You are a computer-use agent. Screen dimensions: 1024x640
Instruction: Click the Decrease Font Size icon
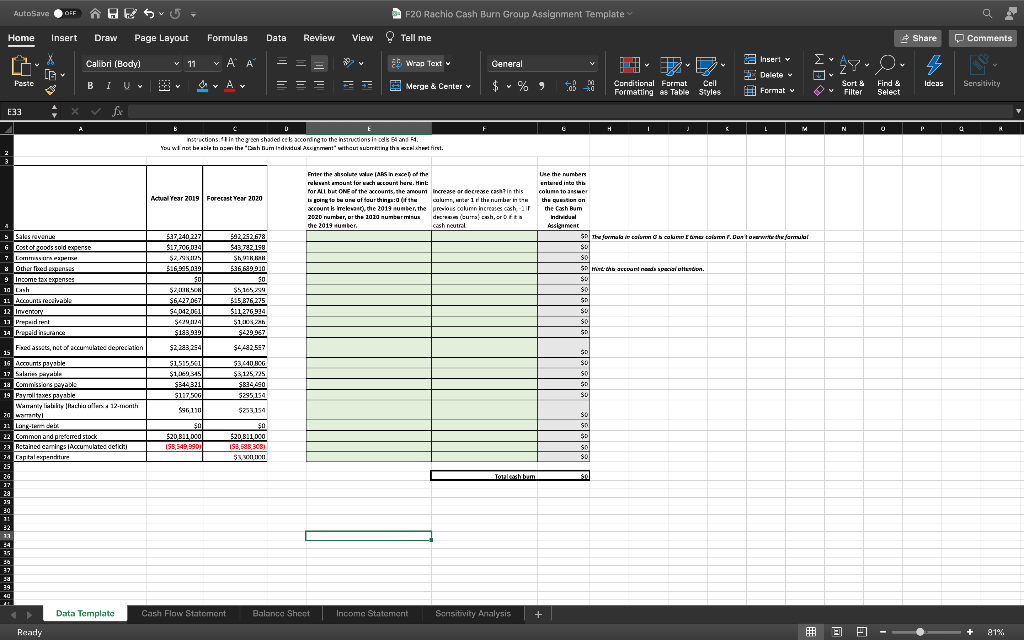250,63
